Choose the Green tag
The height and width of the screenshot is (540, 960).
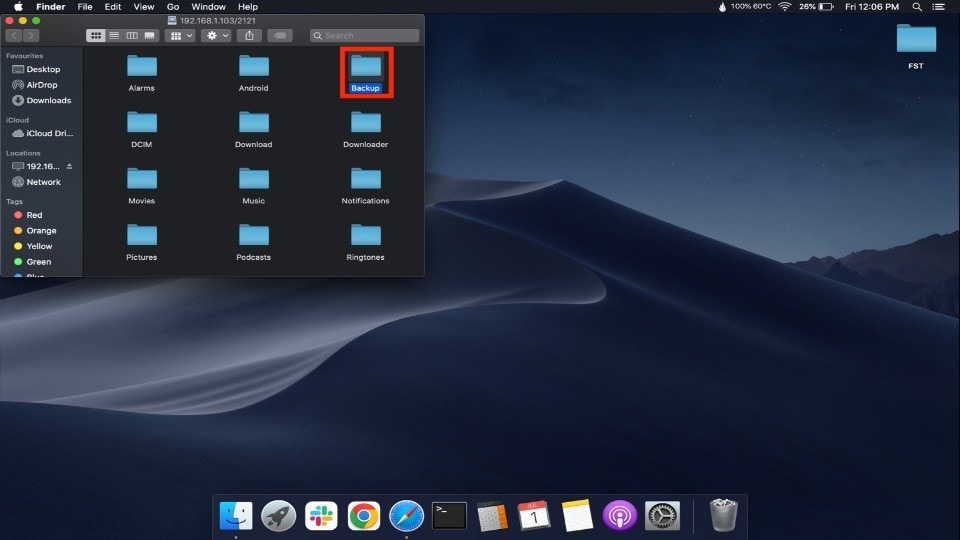click(x=32, y=261)
